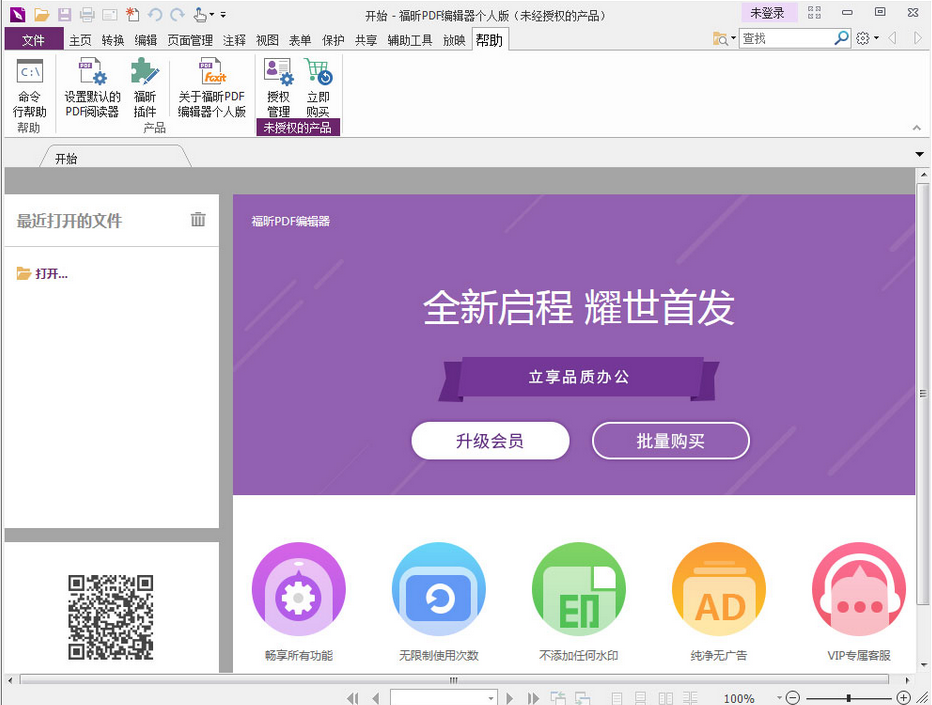
Task: Switch to the 主页 tab
Action: pyautogui.click(x=80, y=40)
